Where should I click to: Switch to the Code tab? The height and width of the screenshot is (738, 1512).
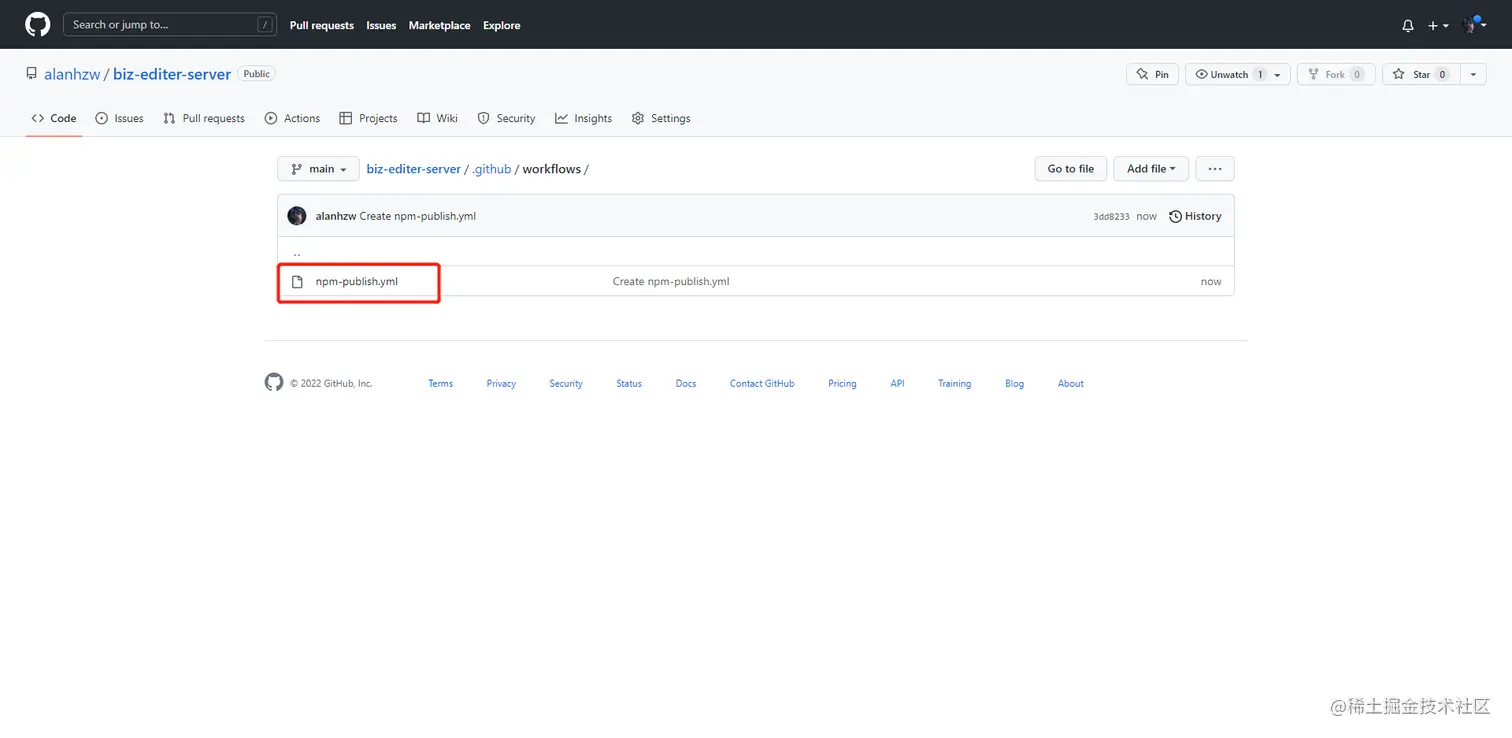54,118
